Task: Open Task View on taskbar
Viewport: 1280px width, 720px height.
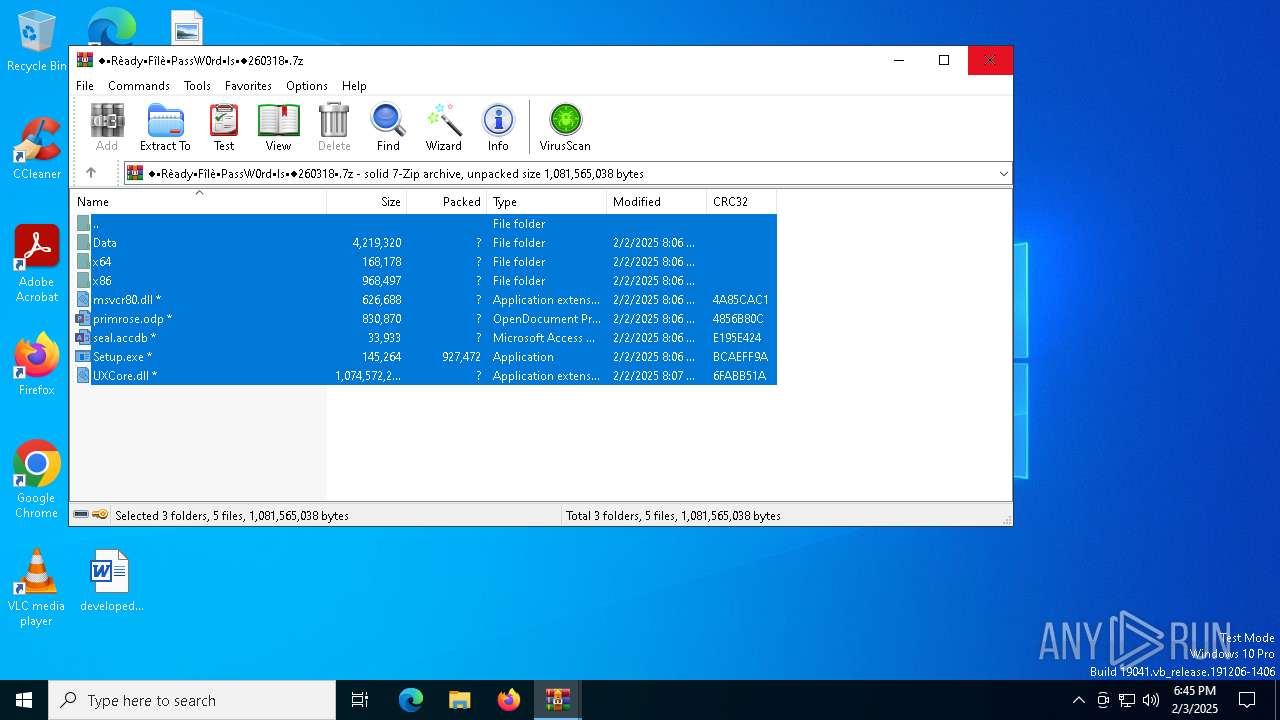Action: point(360,700)
